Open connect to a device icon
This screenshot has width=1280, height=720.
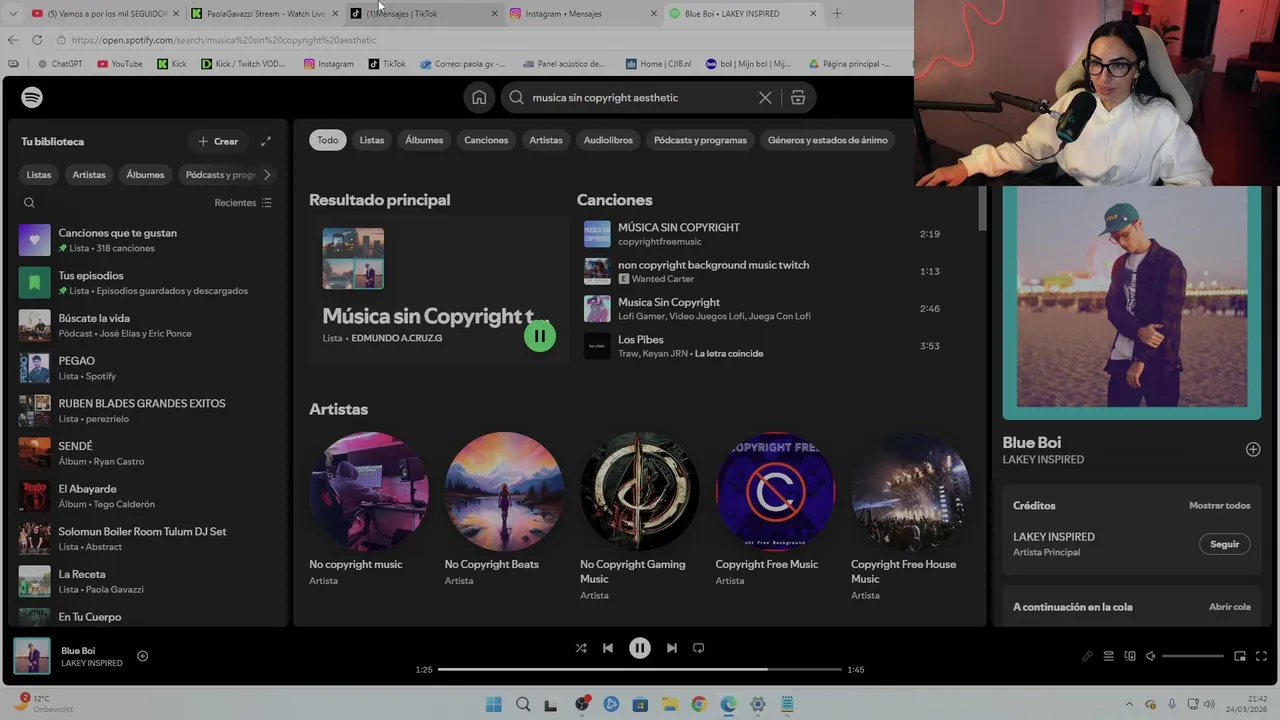(1130, 656)
